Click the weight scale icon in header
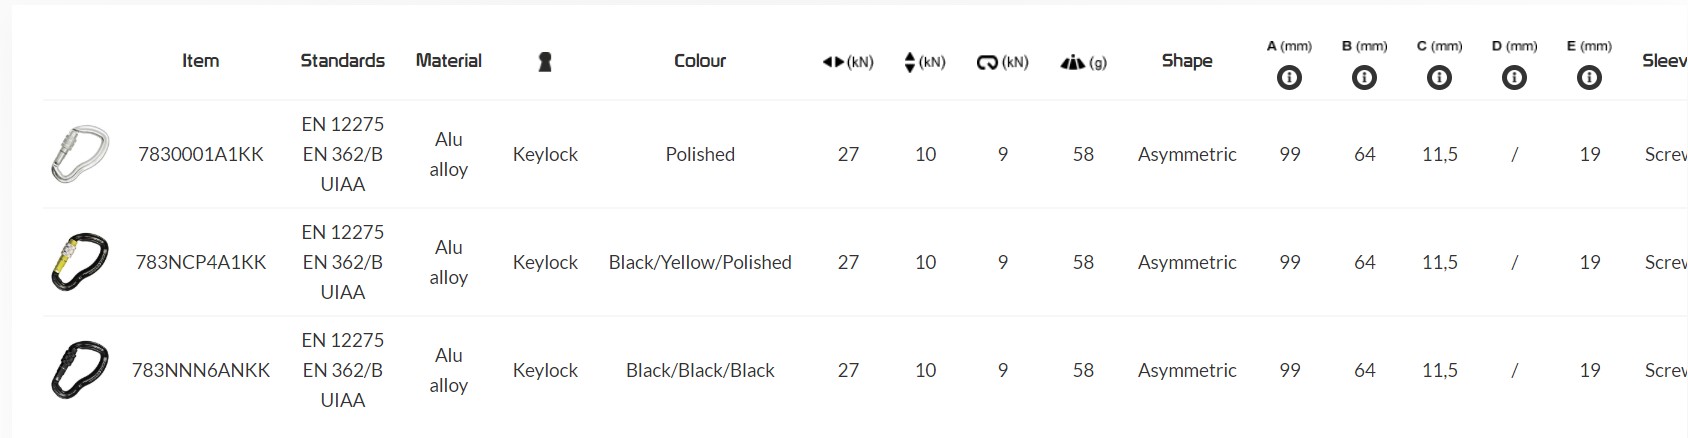 point(1072,62)
